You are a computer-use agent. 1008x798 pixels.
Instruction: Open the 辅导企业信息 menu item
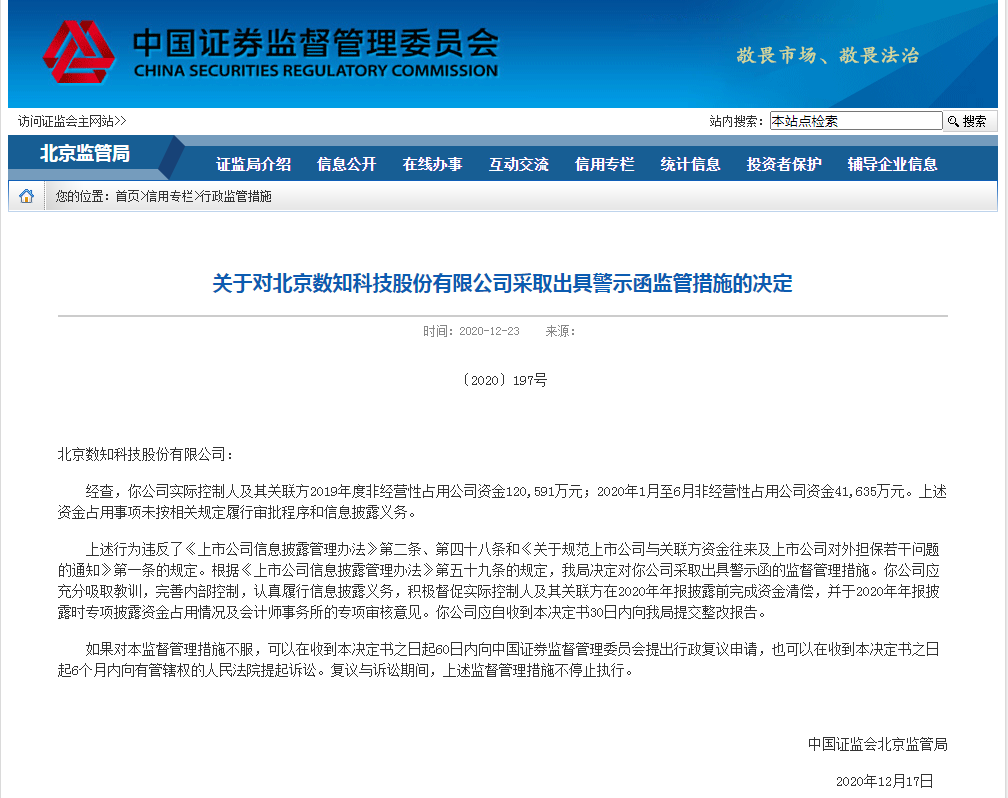892,165
